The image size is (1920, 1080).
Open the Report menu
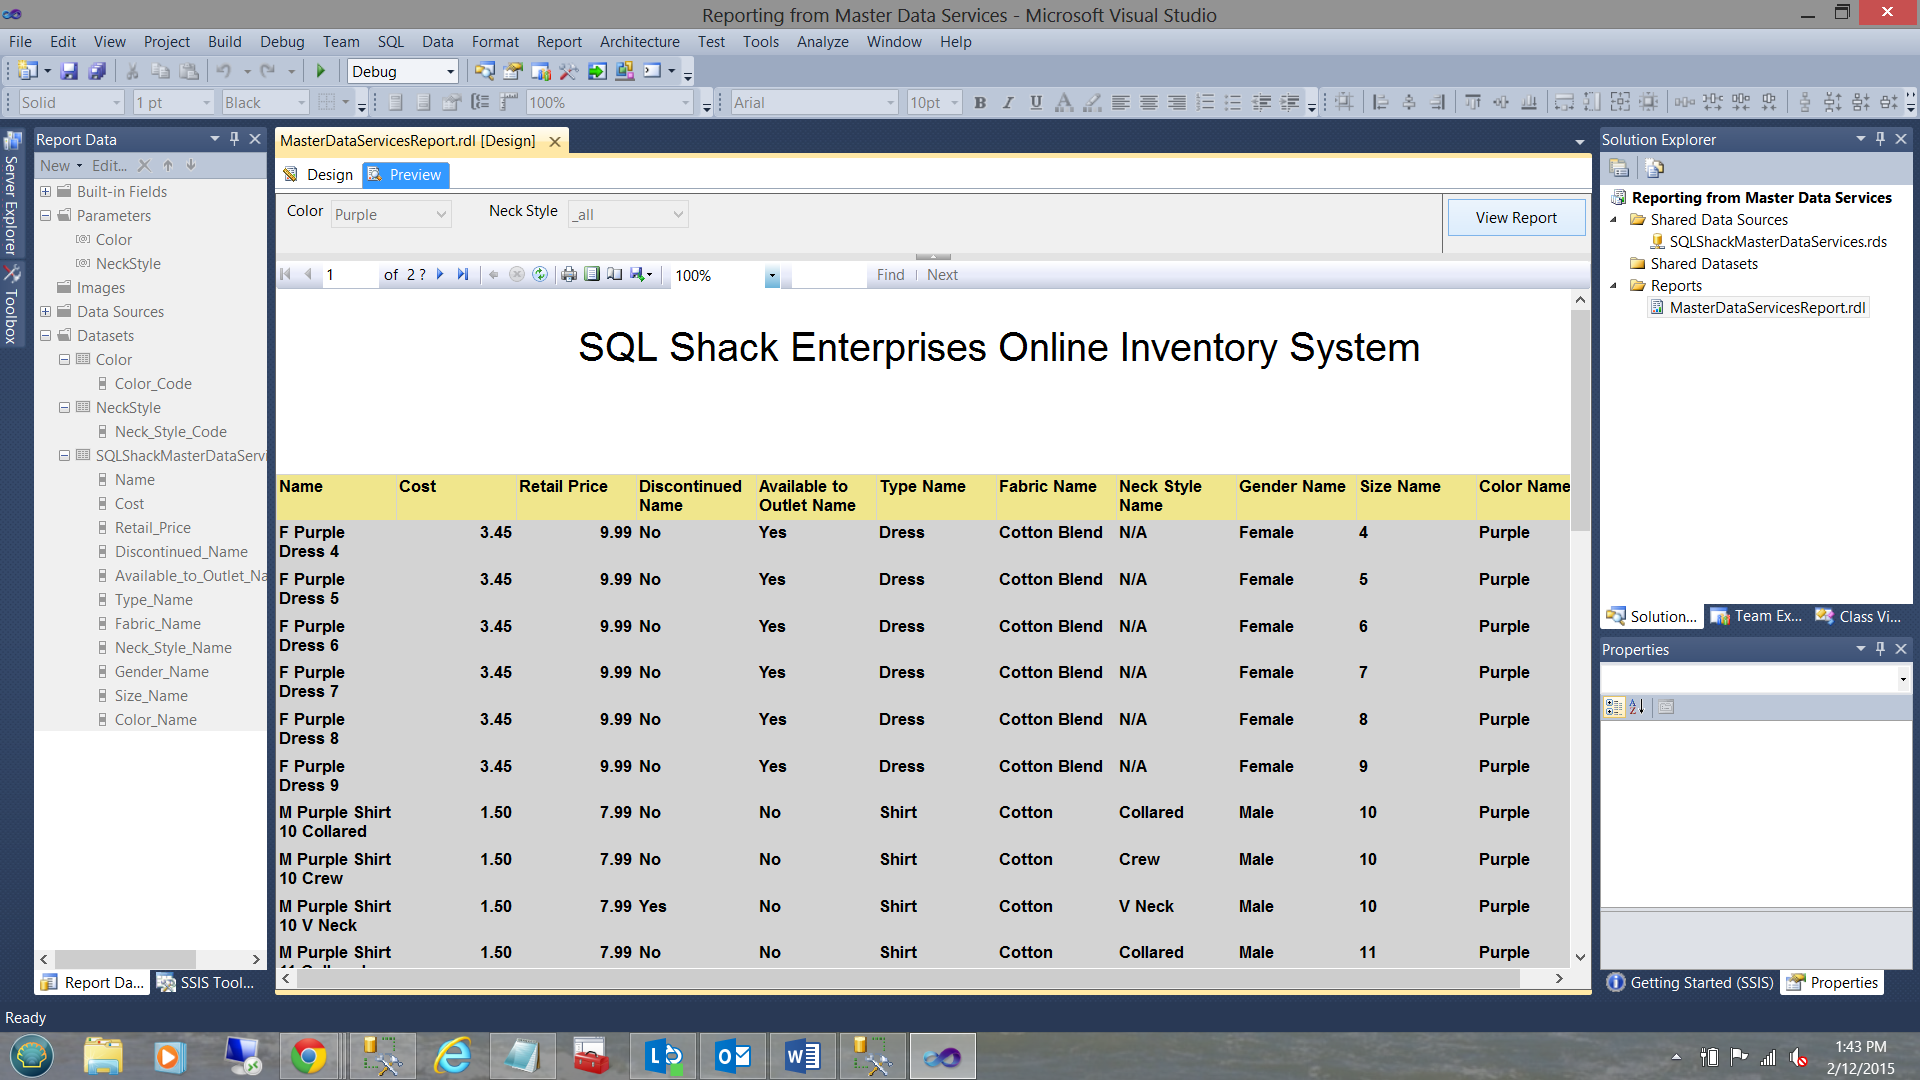pyautogui.click(x=558, y=42)
